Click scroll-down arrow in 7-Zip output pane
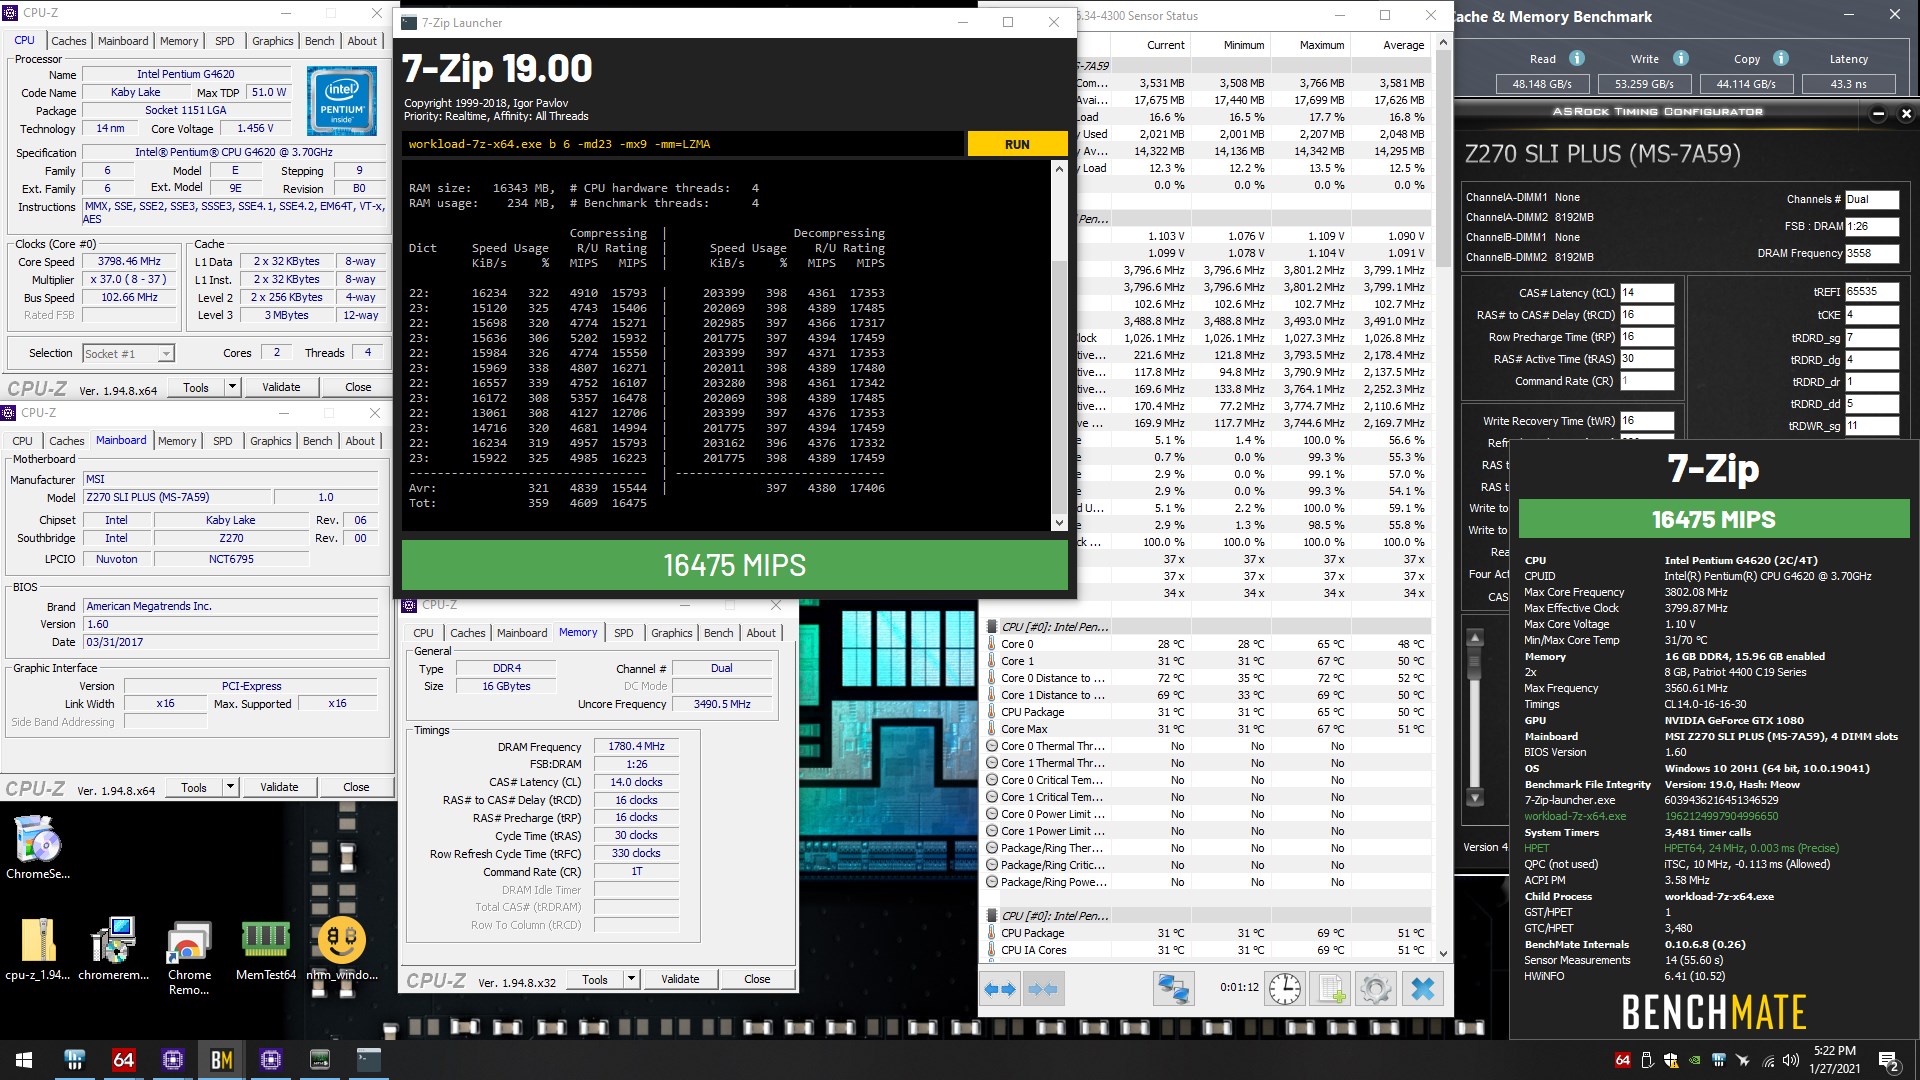 coord(1059,522)
